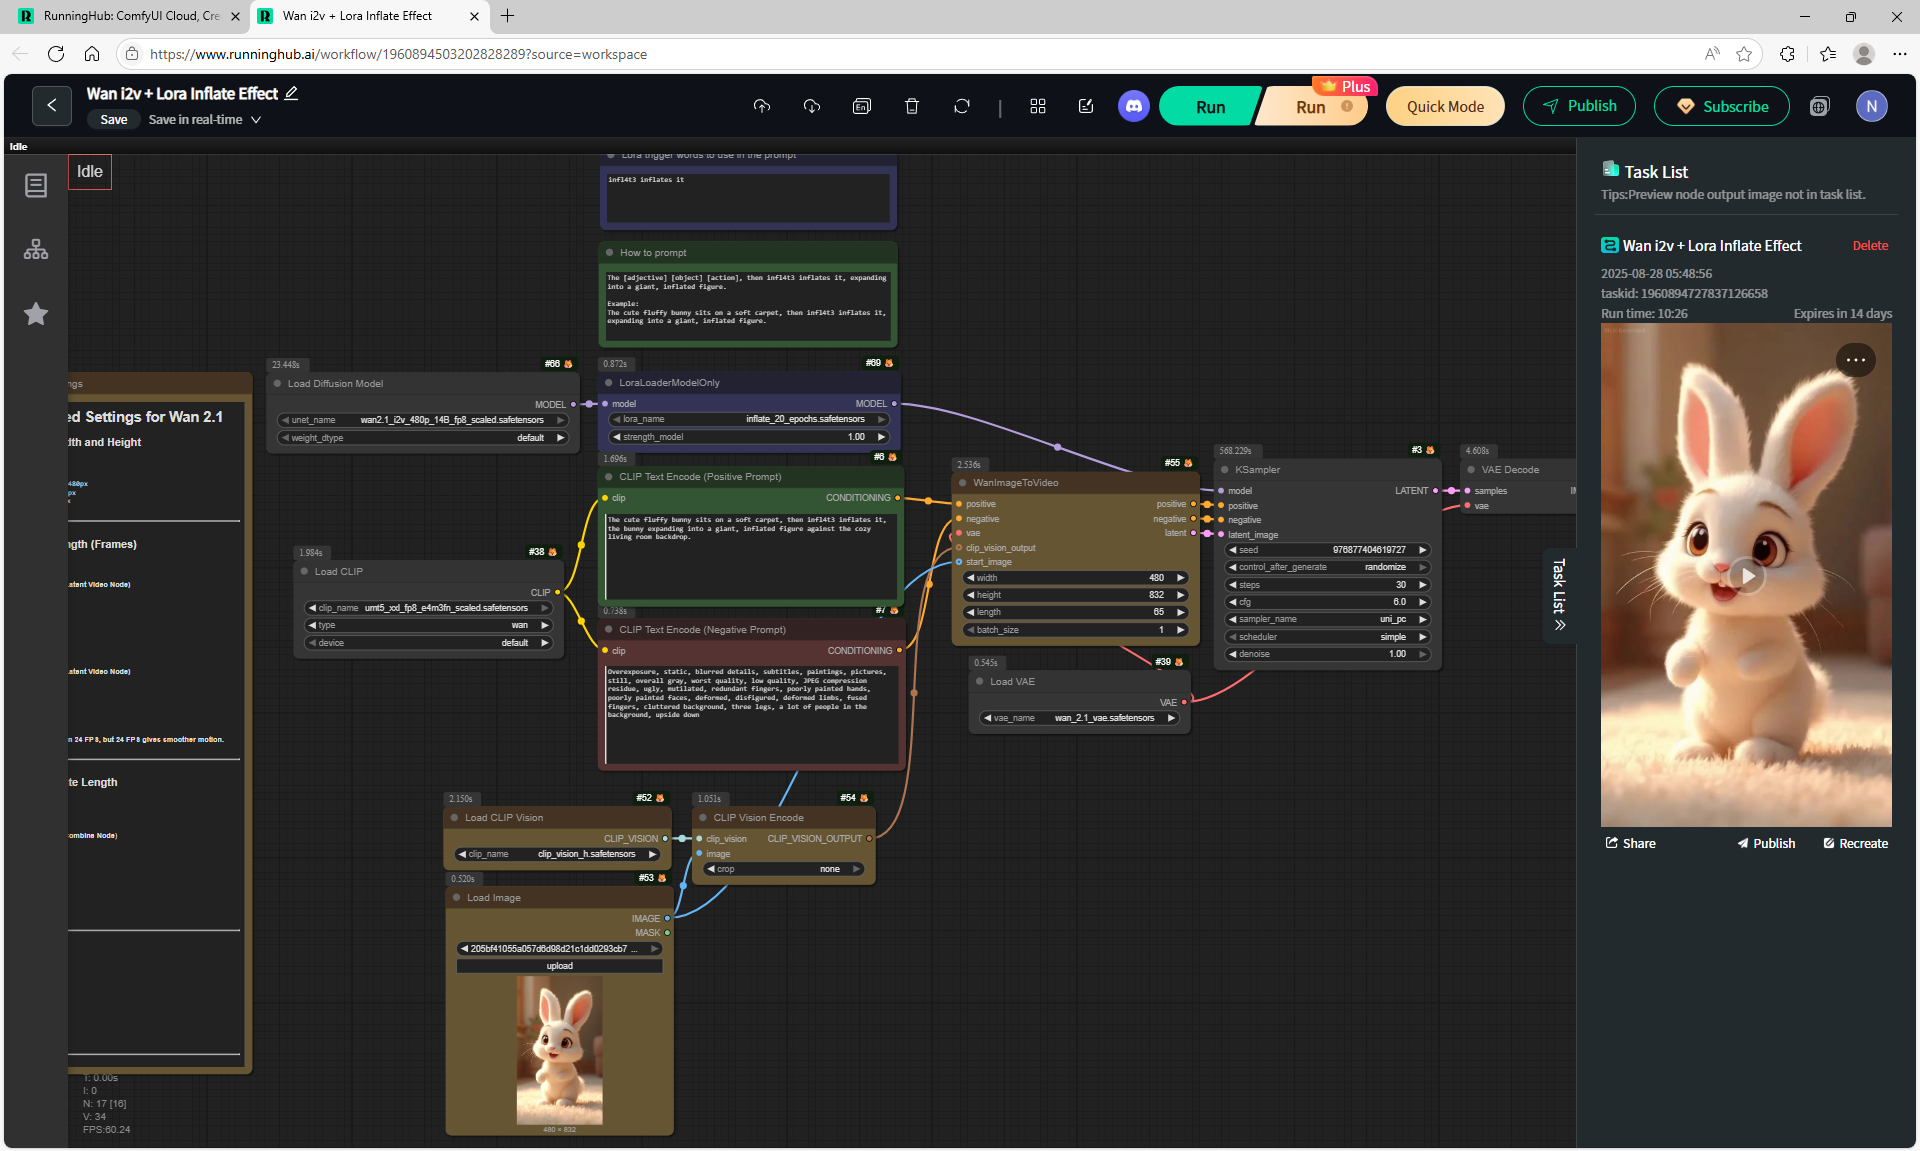Open the Discord icon button

[x=1133, y=106]
